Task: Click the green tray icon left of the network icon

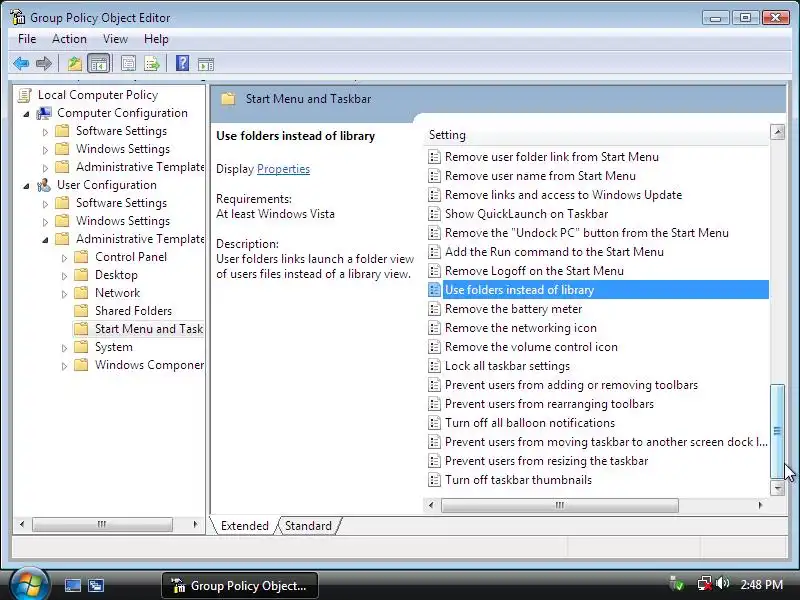Action: [677, 583]
